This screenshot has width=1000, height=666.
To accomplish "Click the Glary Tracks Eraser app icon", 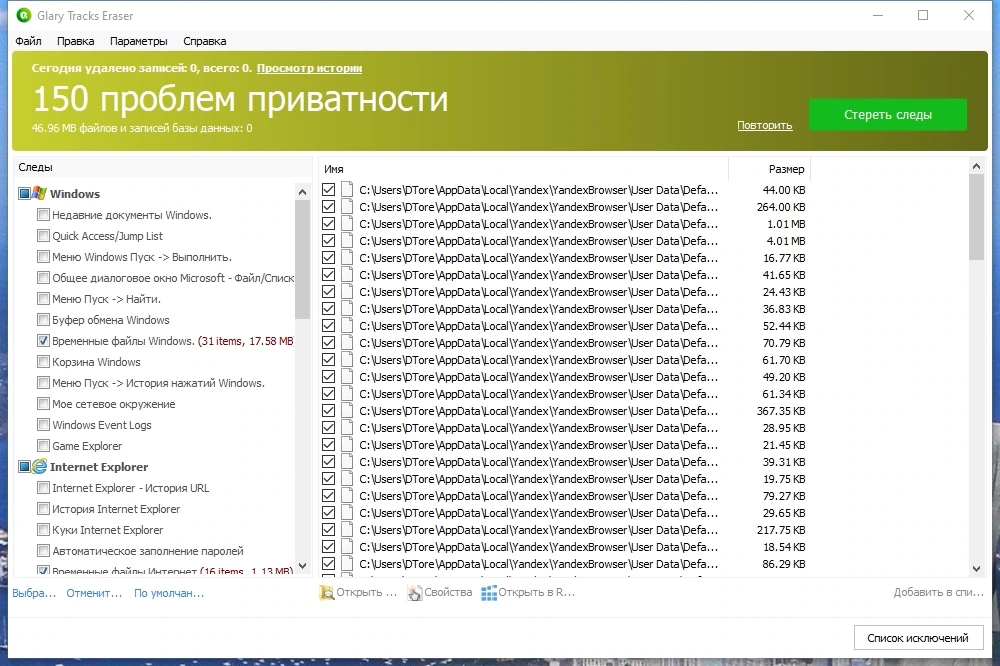I will (24, 15).
